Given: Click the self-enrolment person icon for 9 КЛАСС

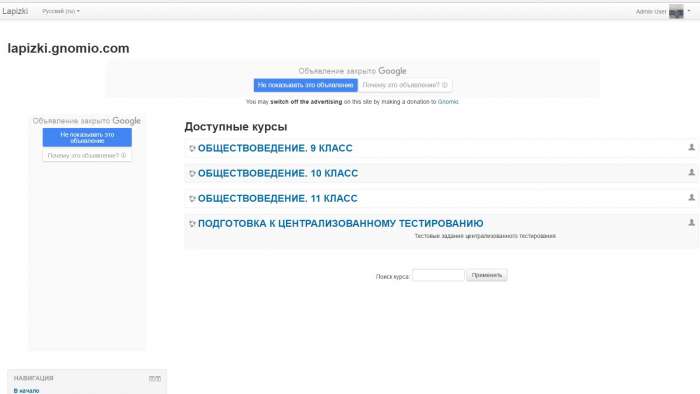Looking at the screenshot, I should (x=692, y=147).
